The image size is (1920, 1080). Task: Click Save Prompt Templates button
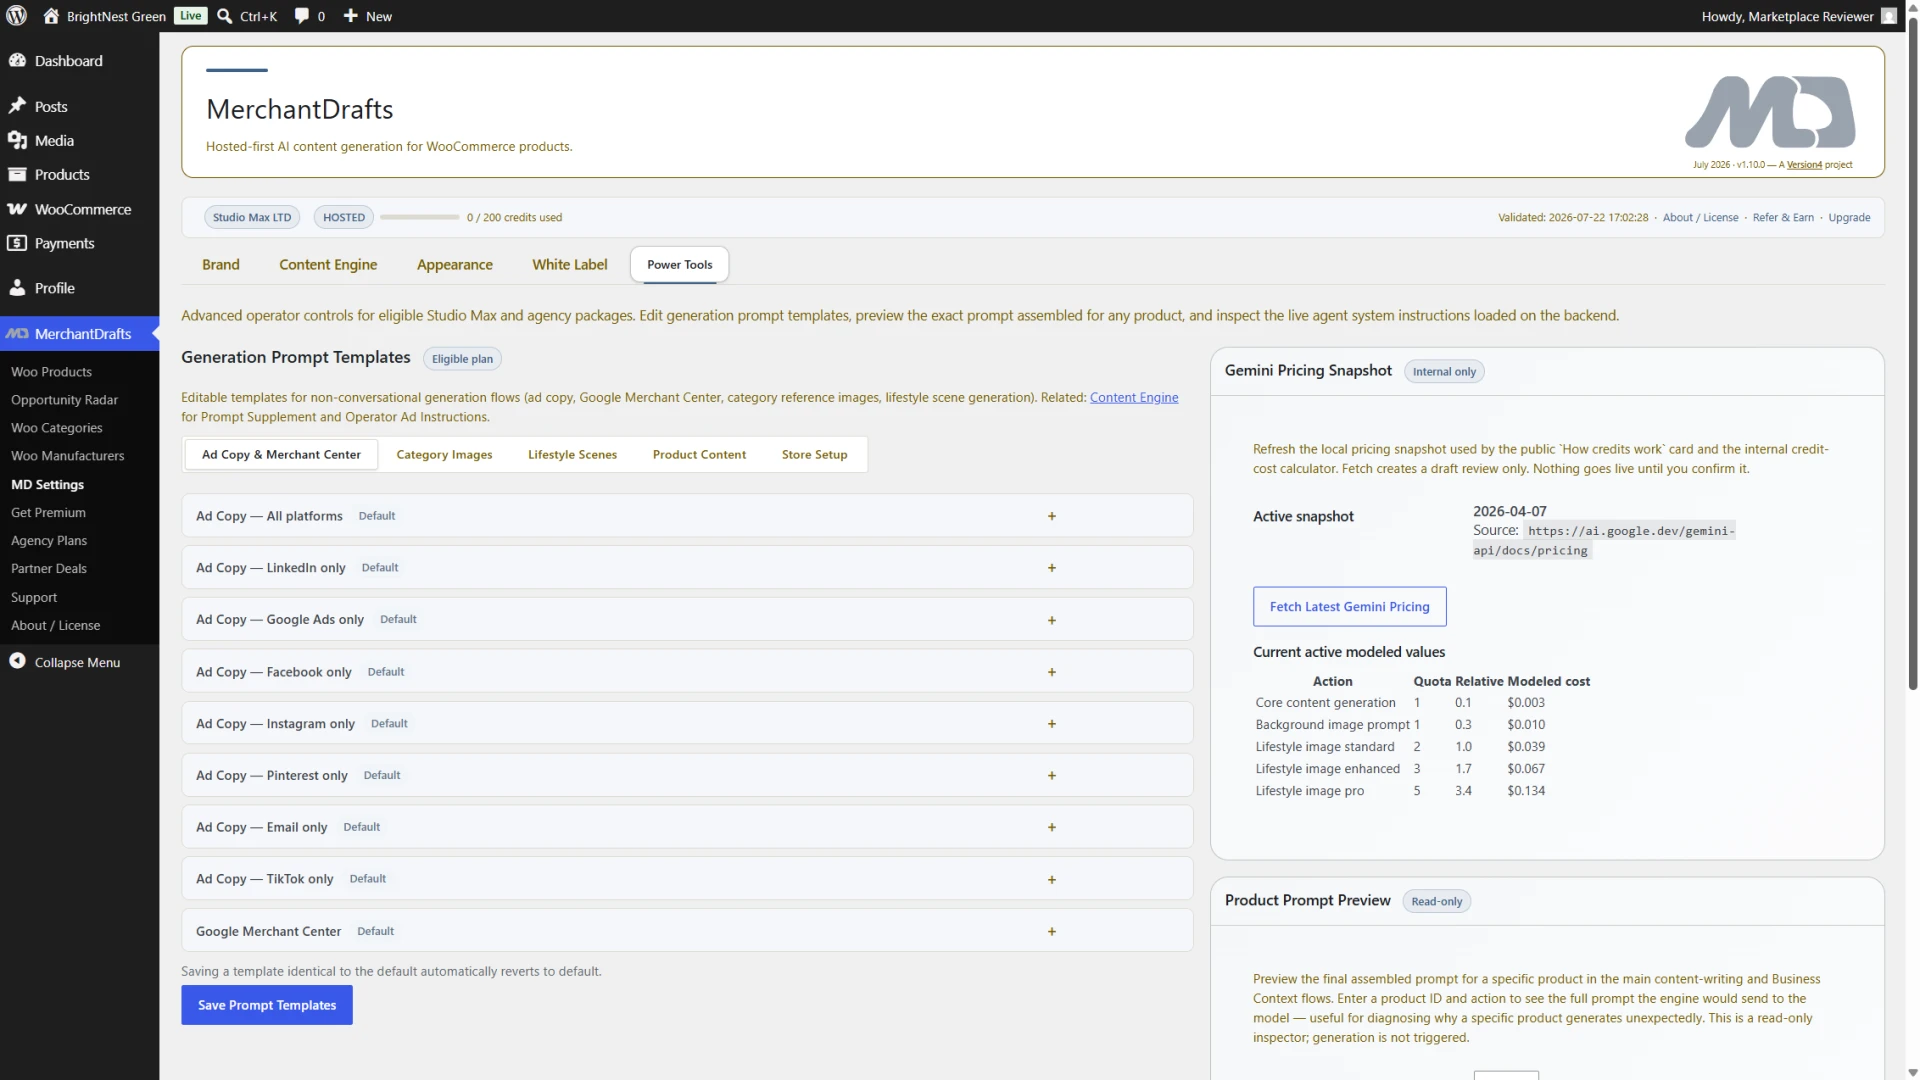tap(267, 1005)
